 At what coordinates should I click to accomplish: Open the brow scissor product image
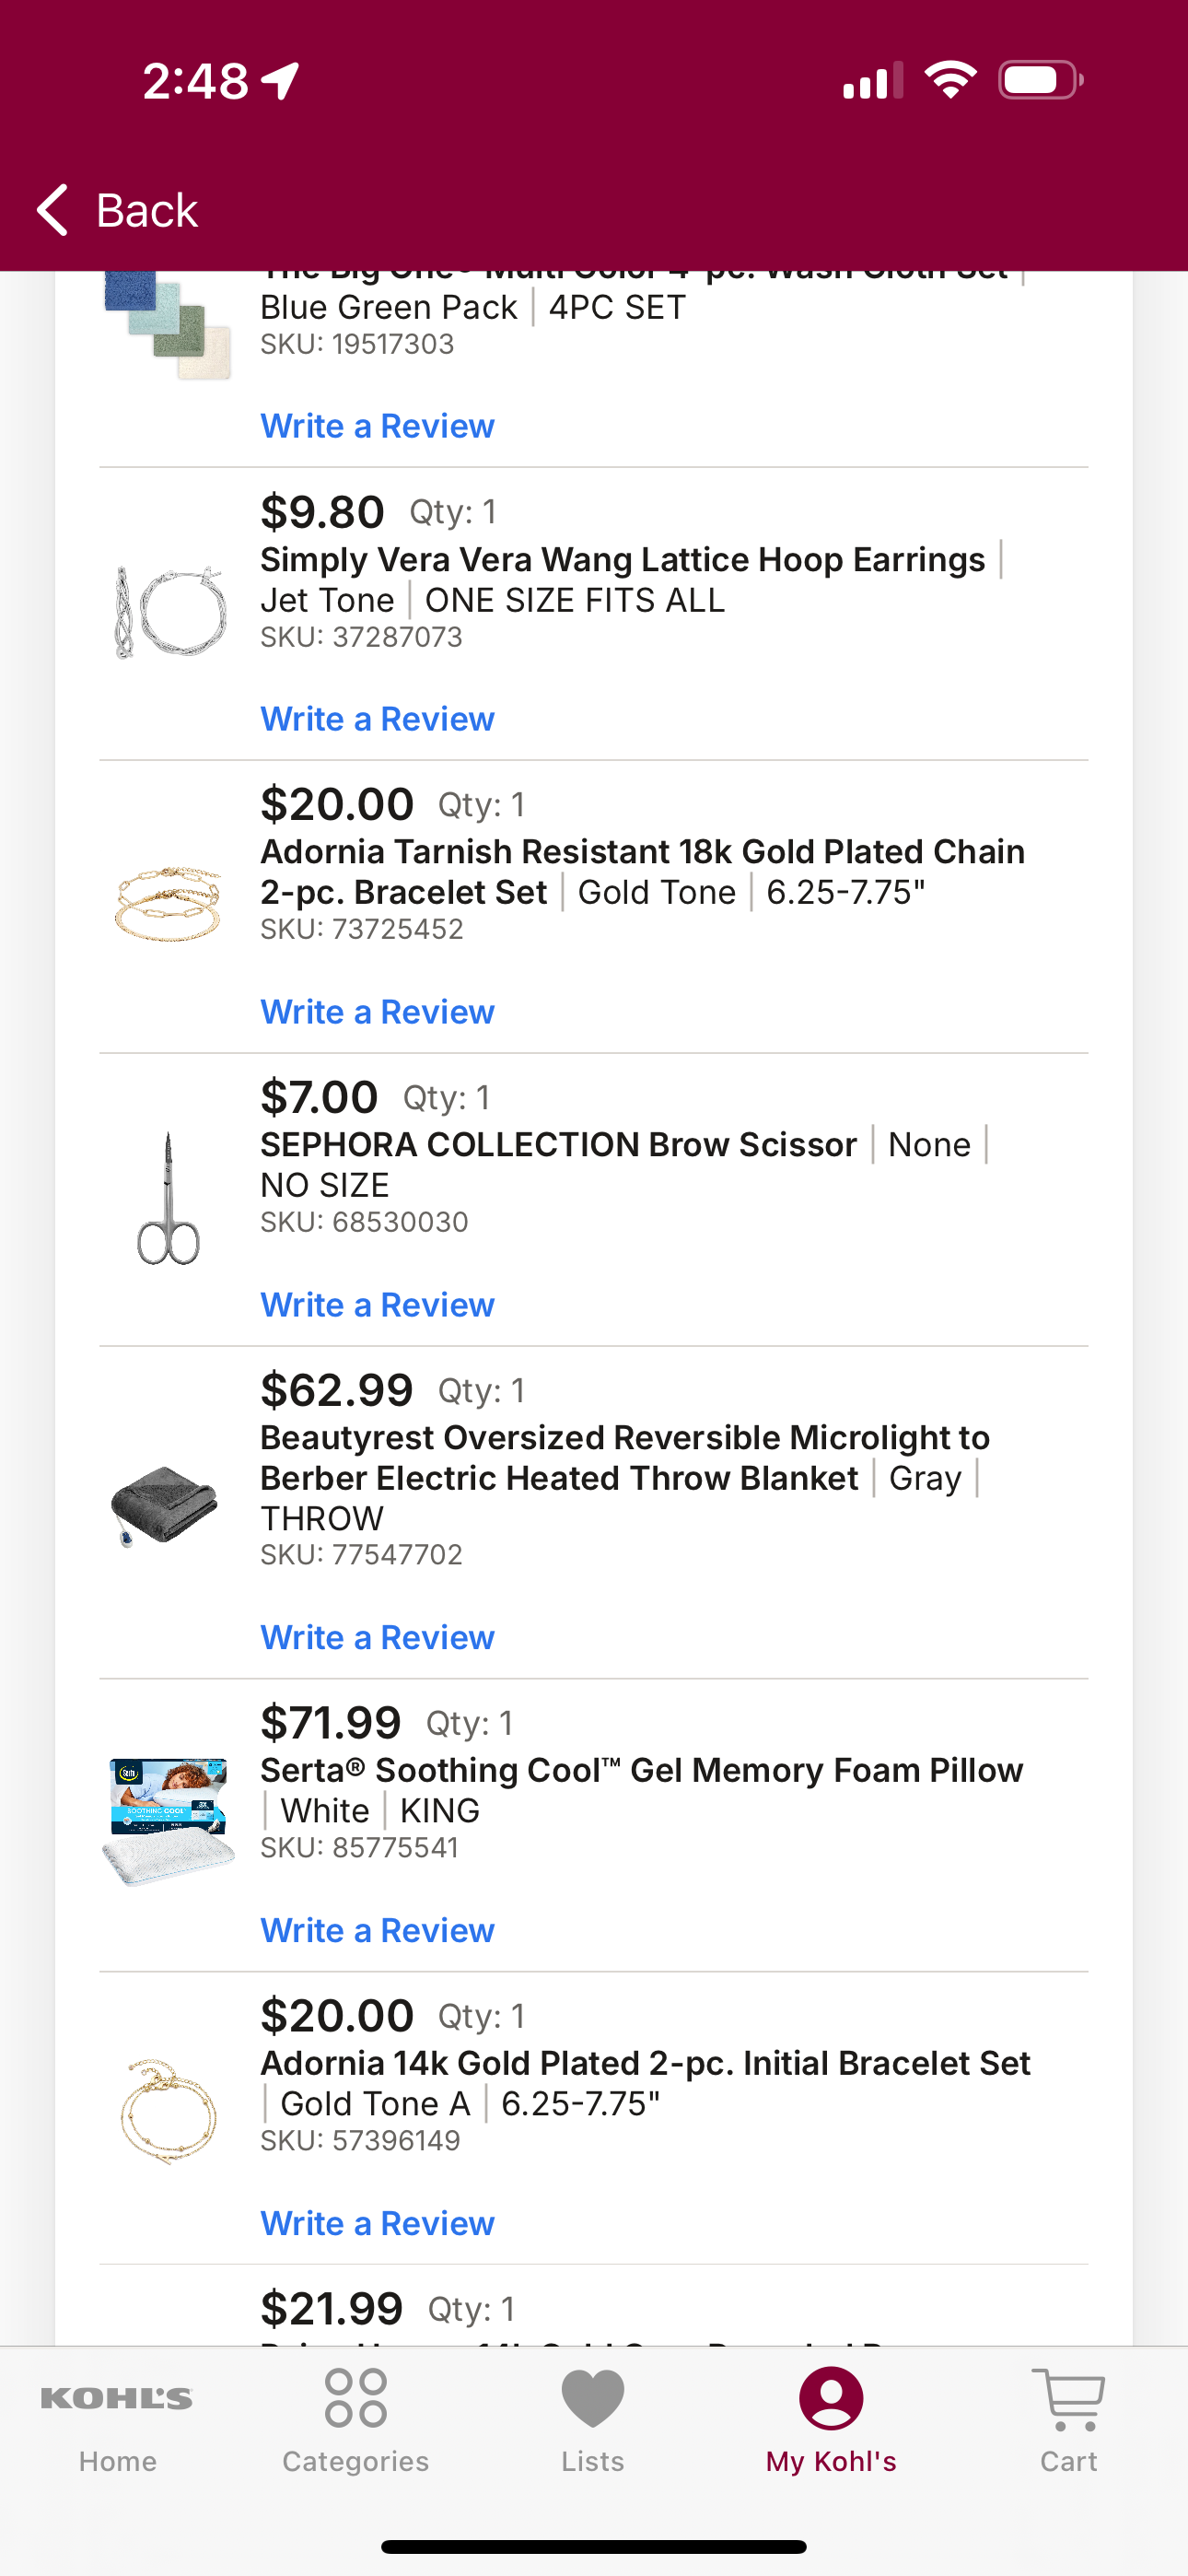[168, 1198]
